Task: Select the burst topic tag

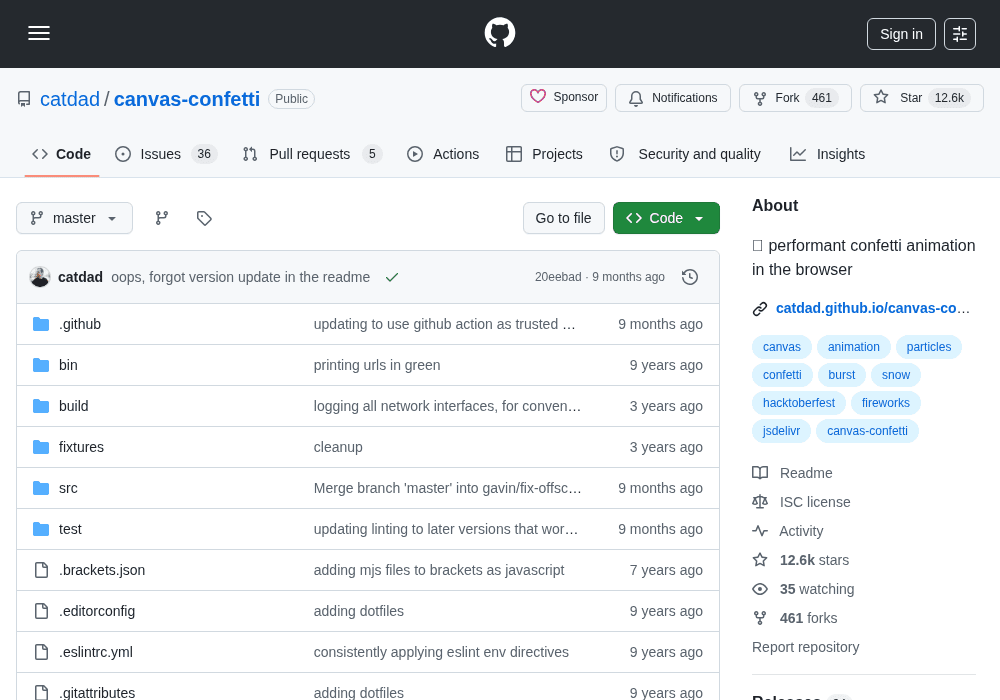Action: point(842,375)
